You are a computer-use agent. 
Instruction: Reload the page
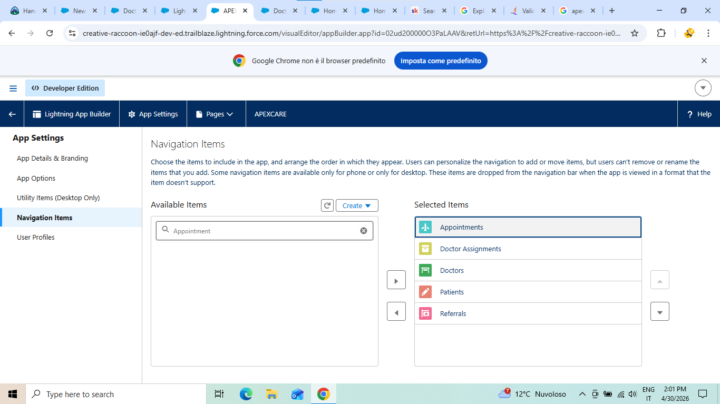click(x=49, y=33)
